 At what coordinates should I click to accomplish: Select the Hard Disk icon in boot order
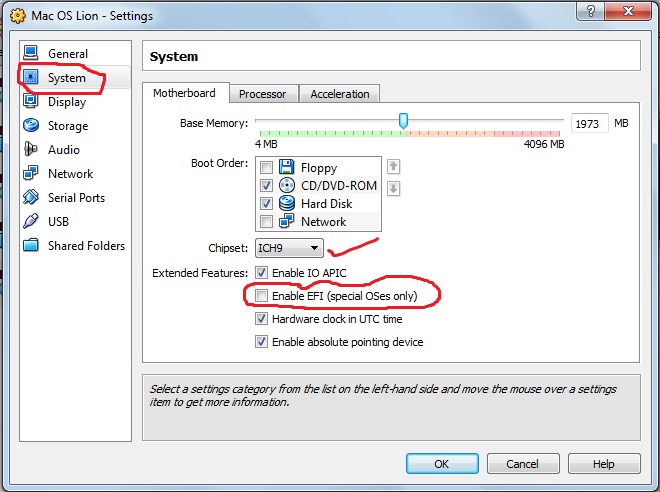tap(287, 203)
